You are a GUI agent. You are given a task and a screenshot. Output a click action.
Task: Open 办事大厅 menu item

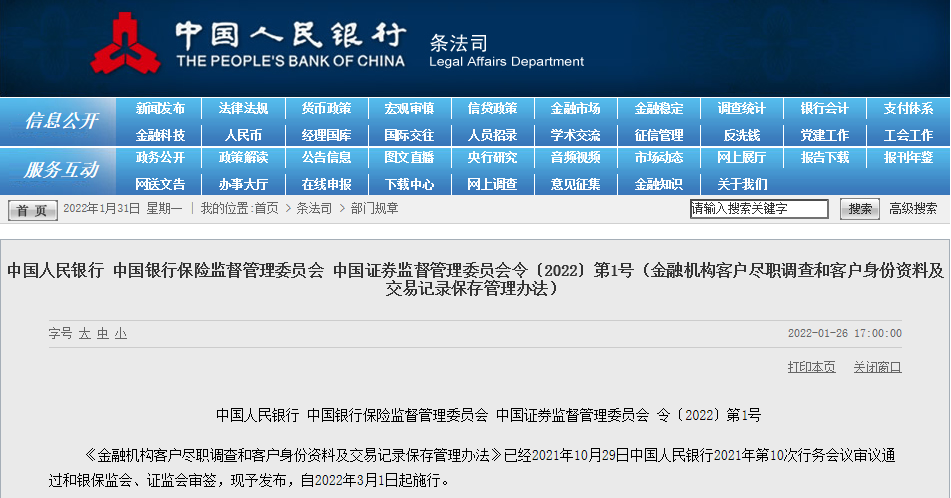[x=243, y=184]
